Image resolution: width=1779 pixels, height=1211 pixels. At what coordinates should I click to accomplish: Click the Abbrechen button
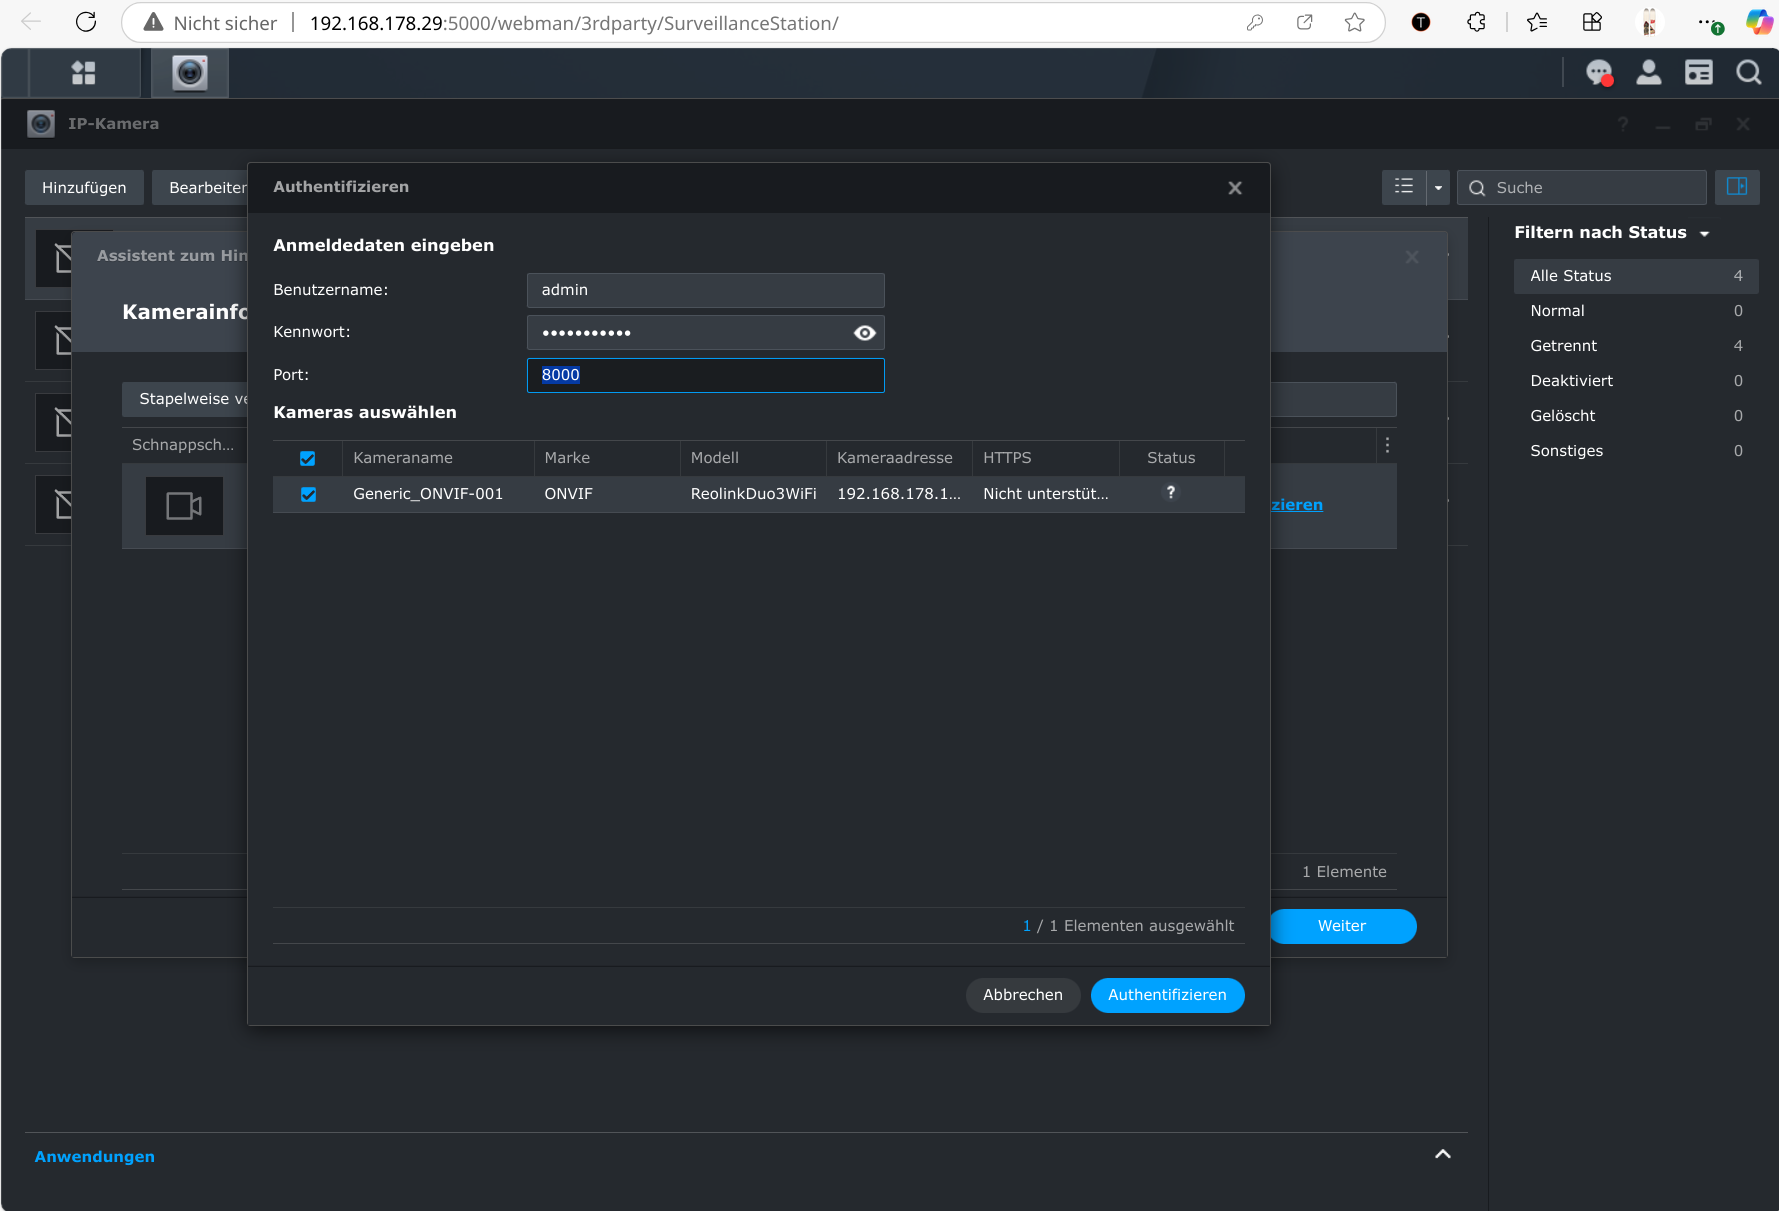click(1022, 995)
